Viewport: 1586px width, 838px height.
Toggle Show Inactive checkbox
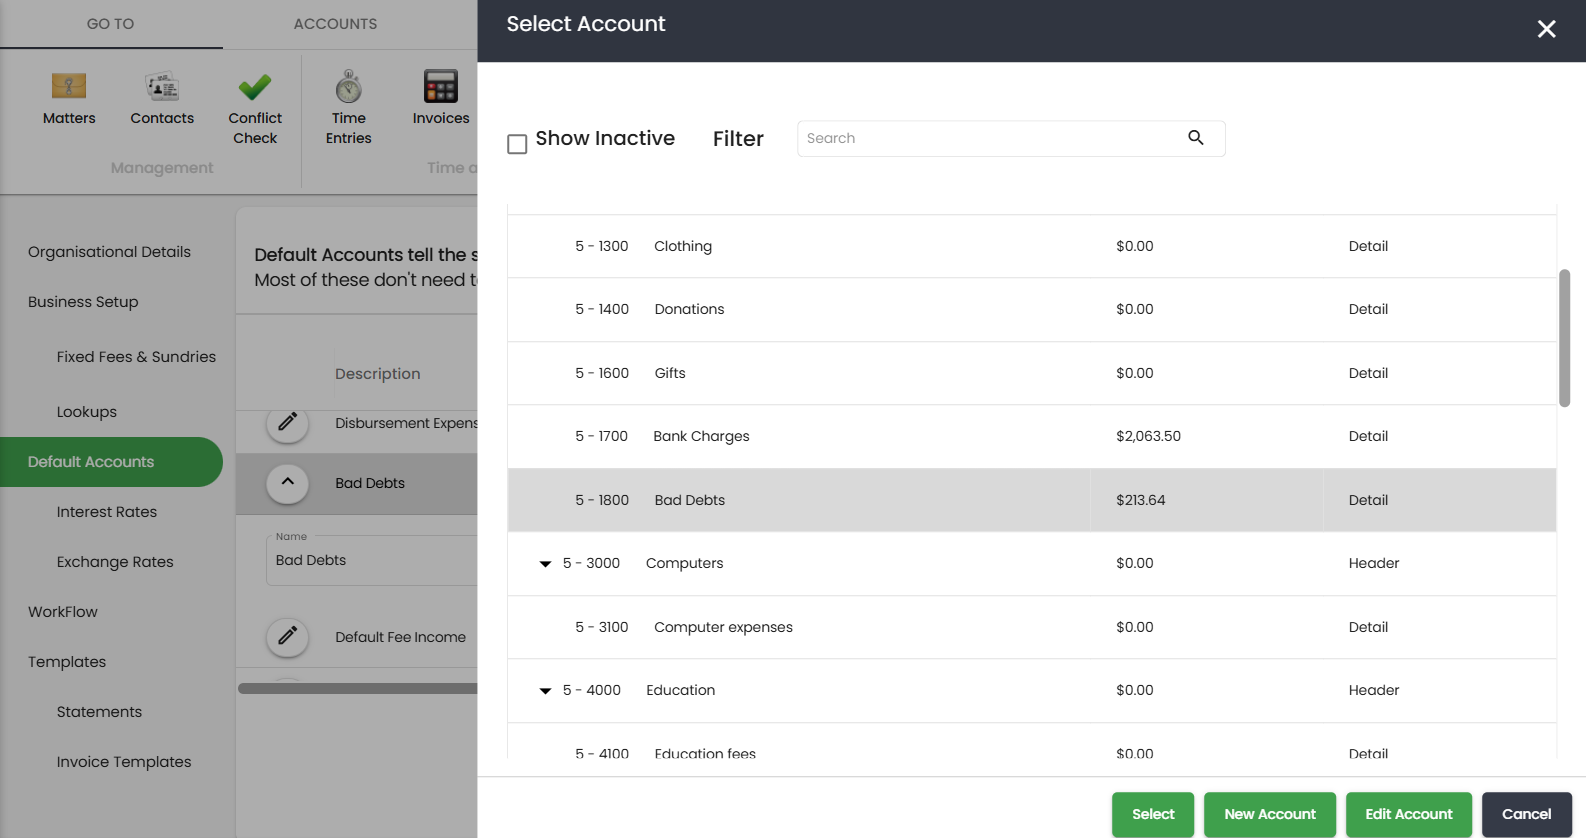[517, 144]
